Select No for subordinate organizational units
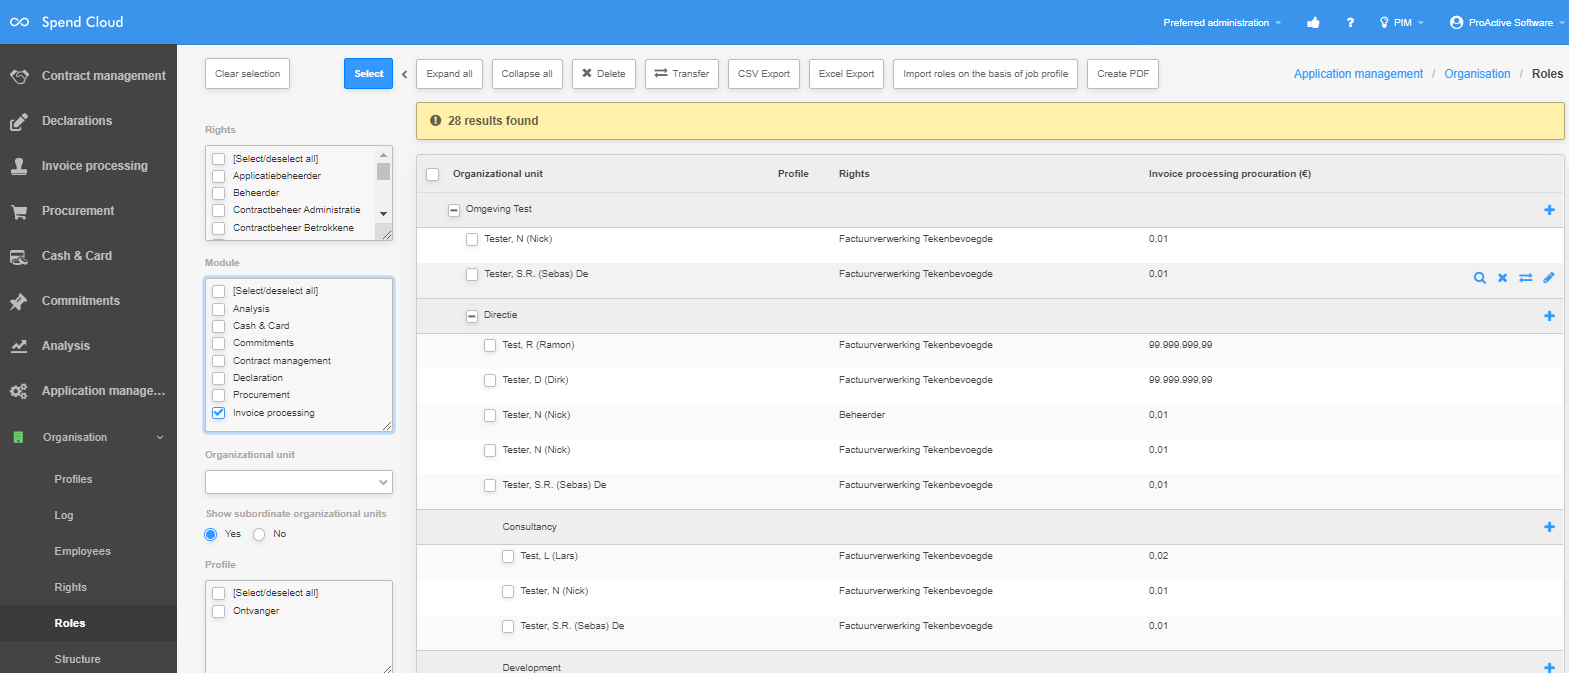The image size is (1569, 673). [259, 534]
